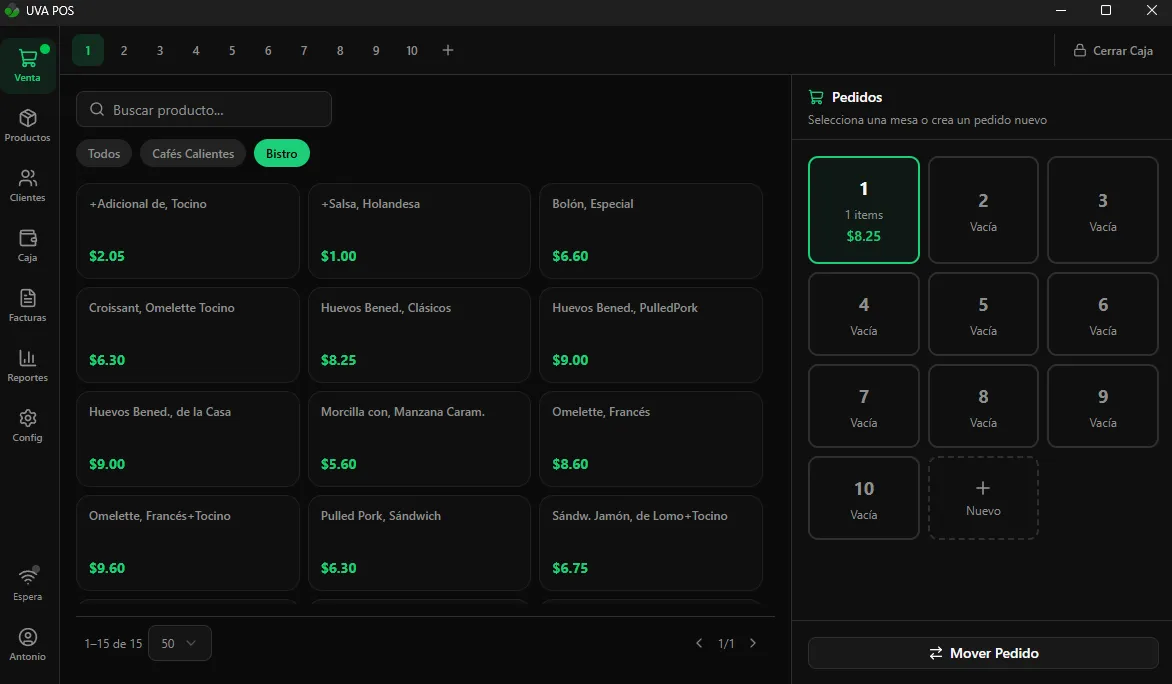Select empty table 3

click(1102, 210)
